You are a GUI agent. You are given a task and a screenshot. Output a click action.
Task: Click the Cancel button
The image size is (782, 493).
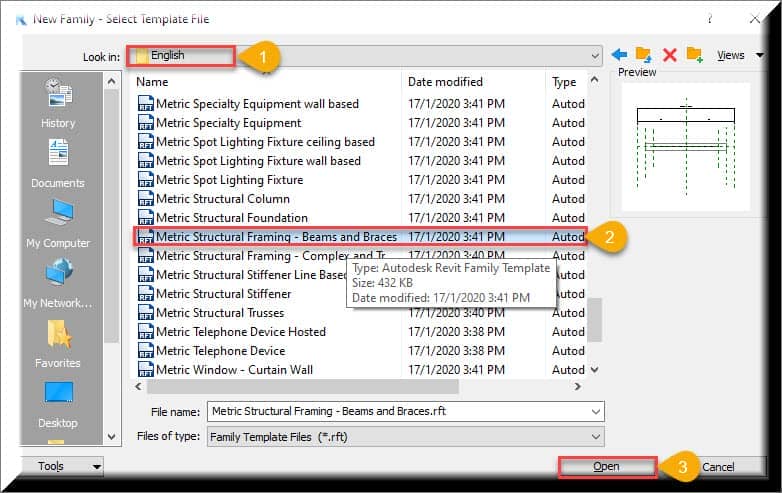pyautogui.click(x=718, y=467)
